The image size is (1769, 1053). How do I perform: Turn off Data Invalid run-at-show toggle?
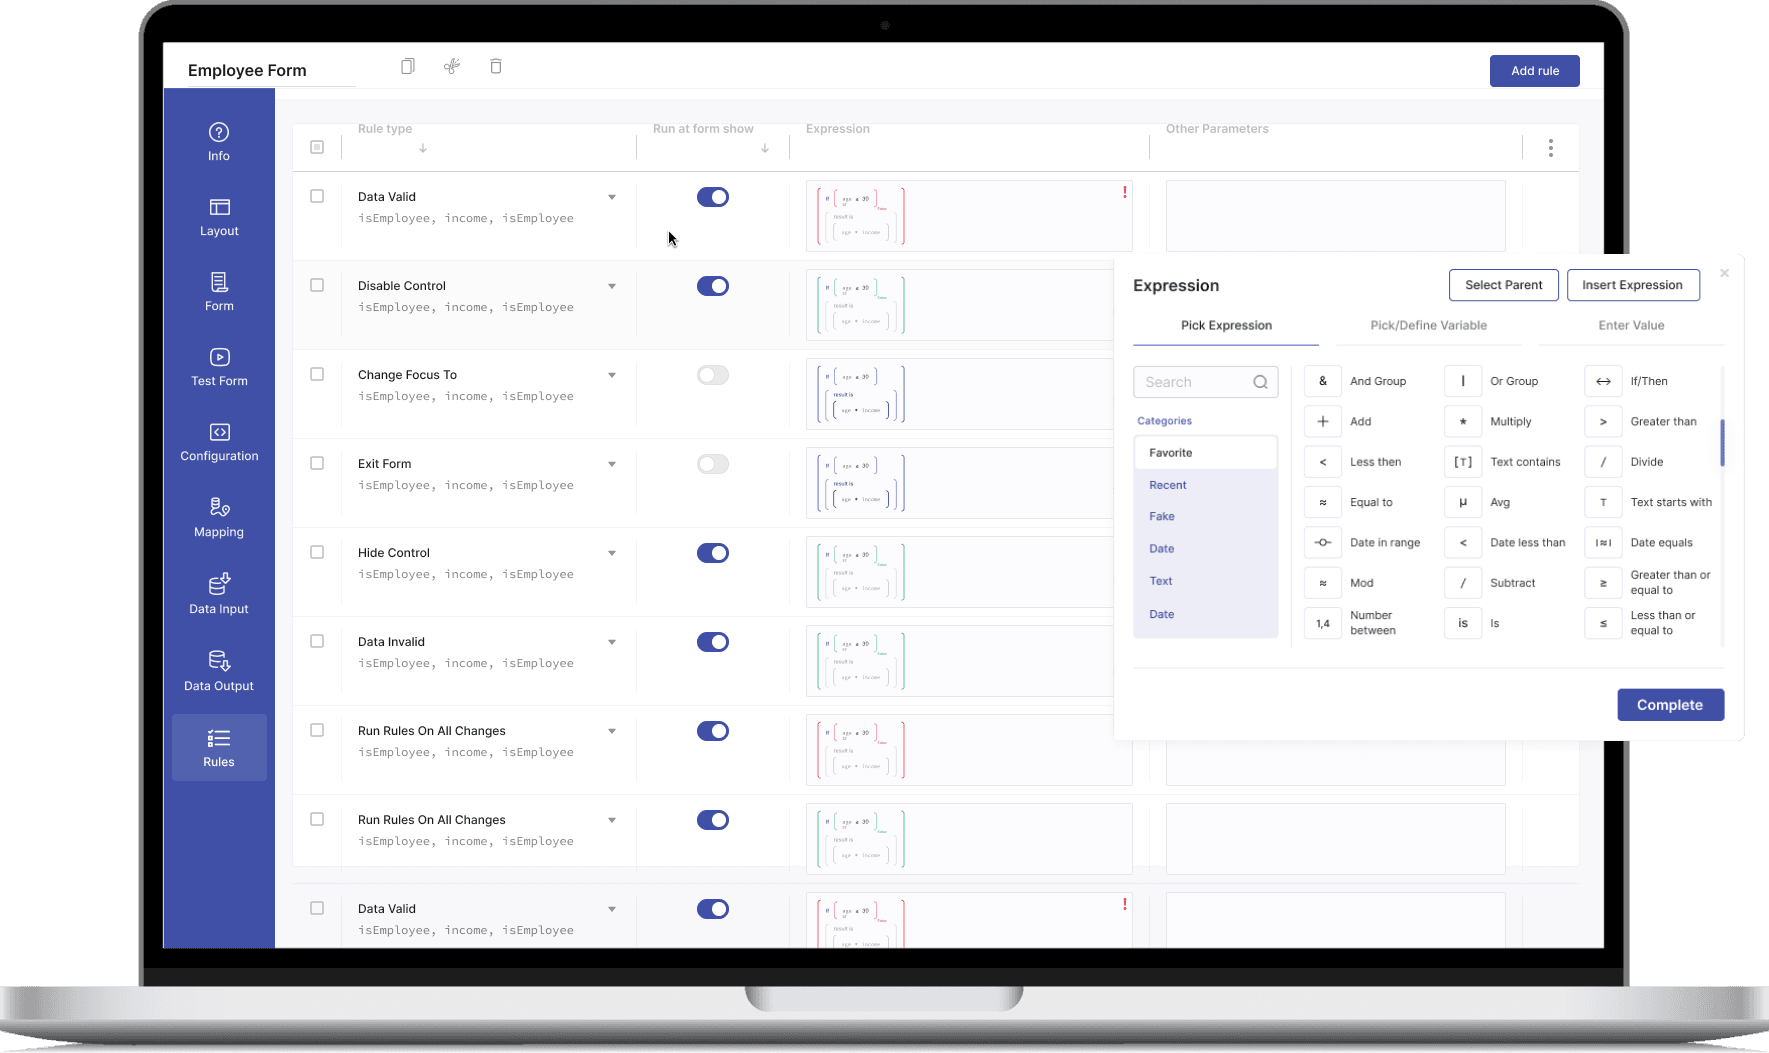pos(713,642)
